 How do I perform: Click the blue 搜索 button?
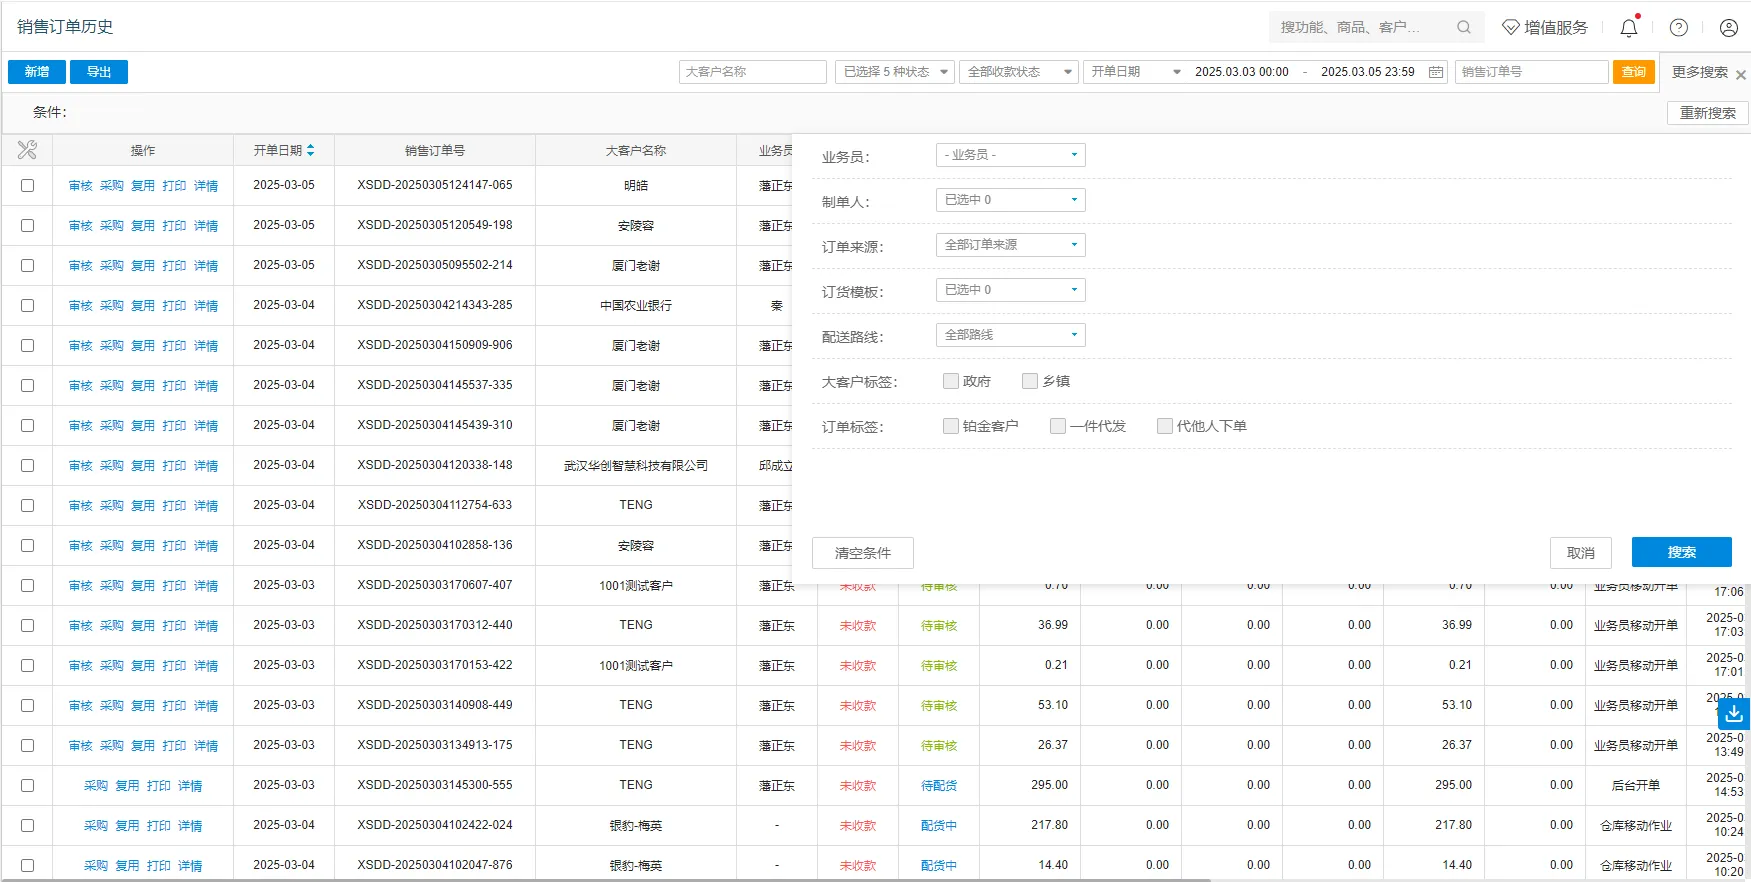(1681, 552)
